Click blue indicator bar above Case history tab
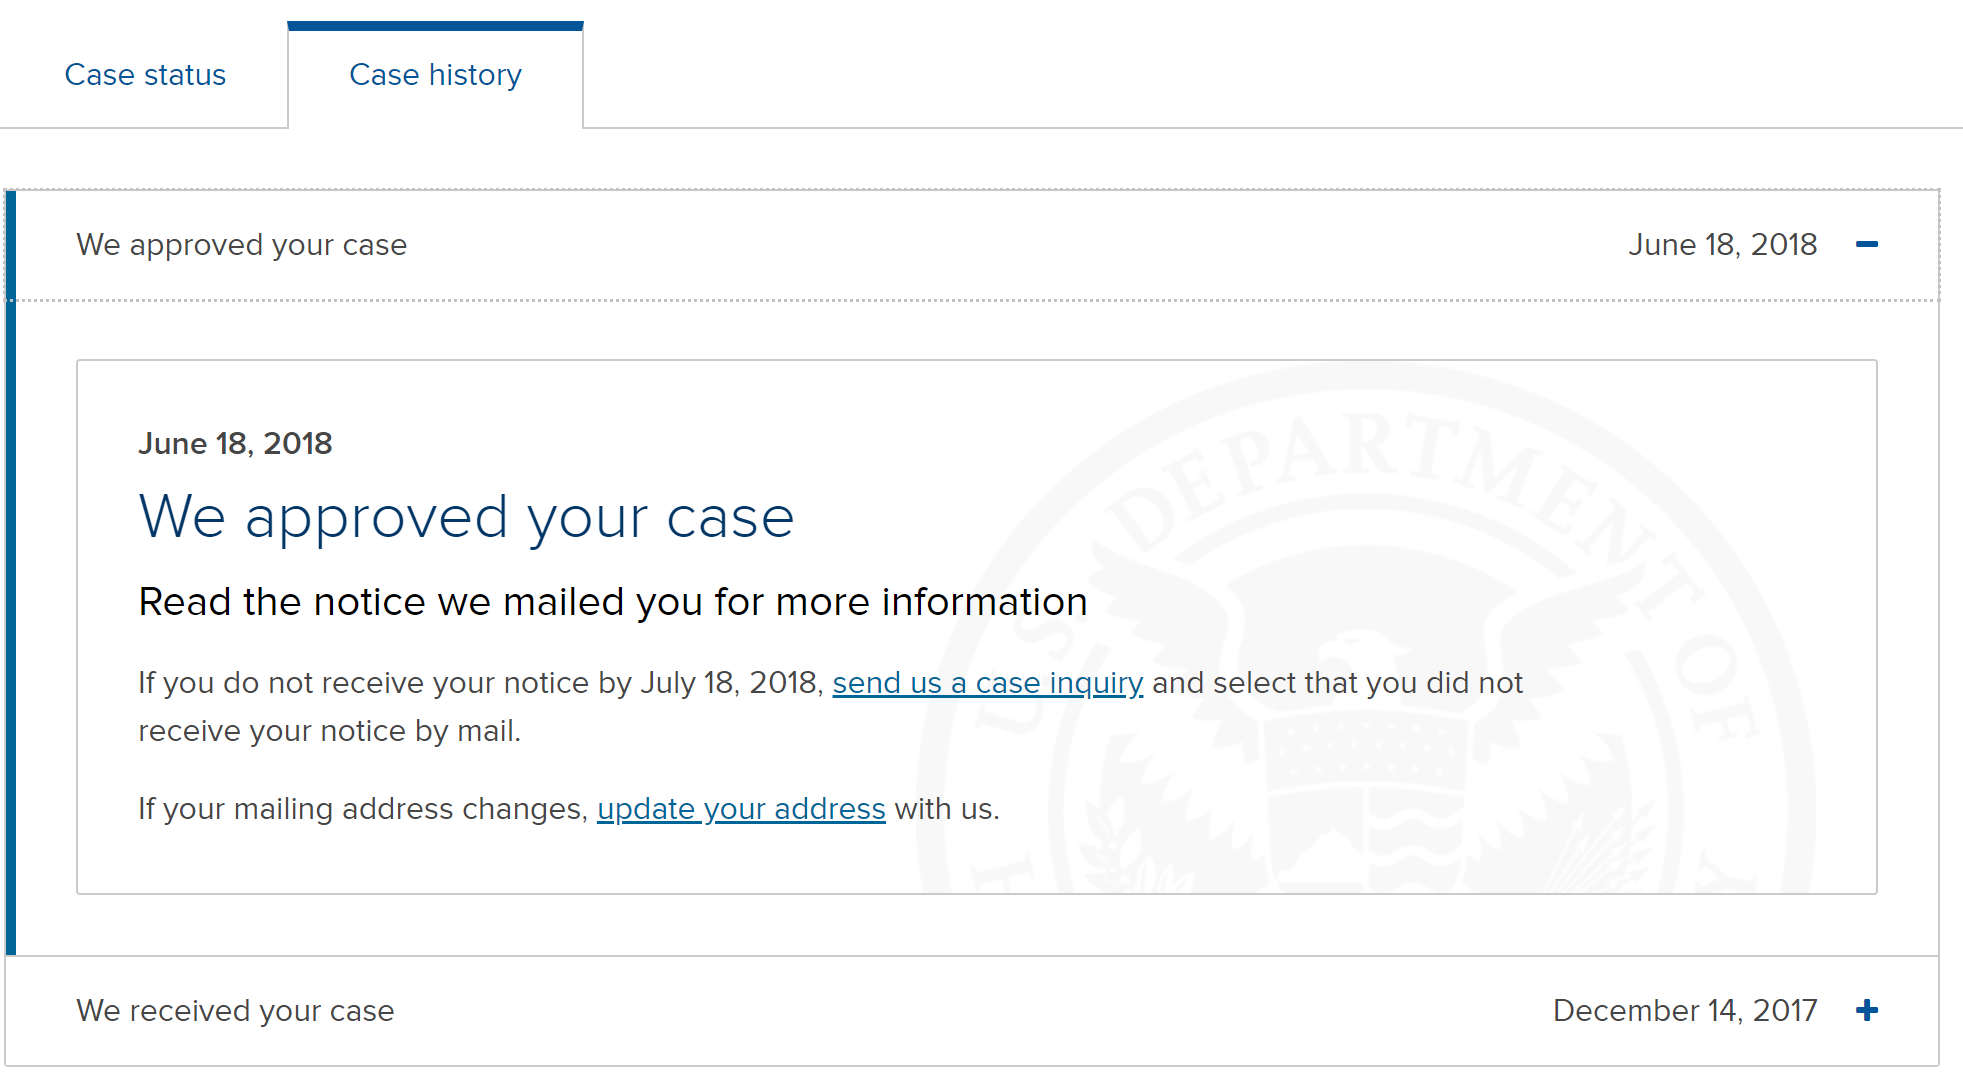 click(x=435, y=26)
